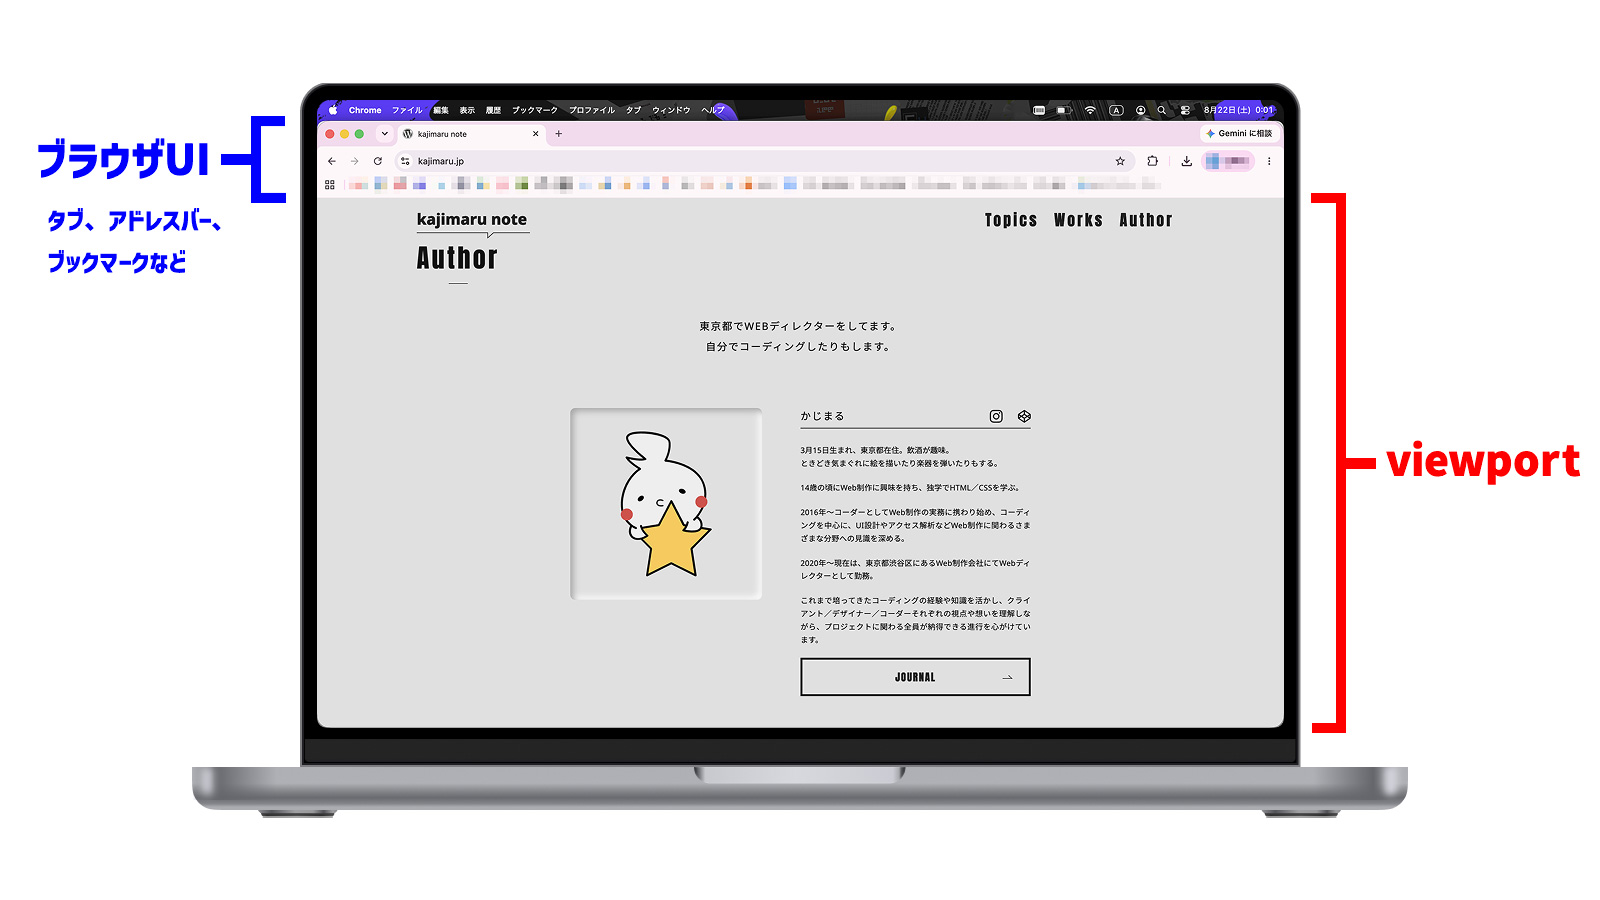Go to Works in site navigation
1600x900 pixels.
[x=1078, y=220]
